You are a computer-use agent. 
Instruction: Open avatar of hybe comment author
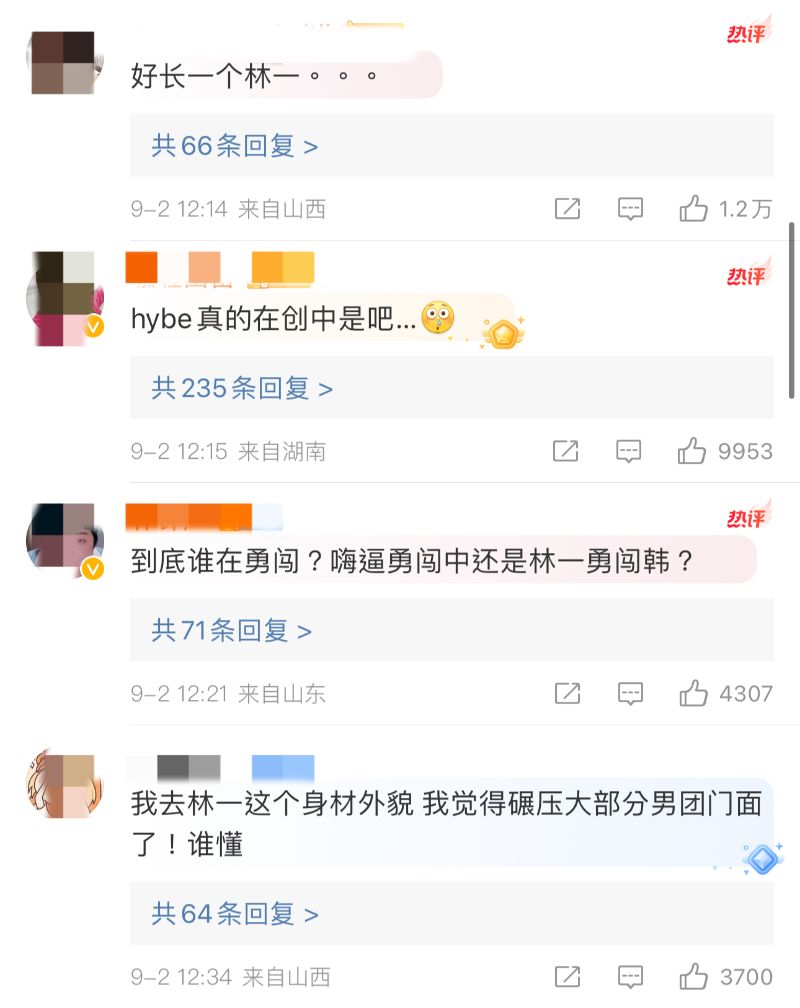(x=64, y=298)
